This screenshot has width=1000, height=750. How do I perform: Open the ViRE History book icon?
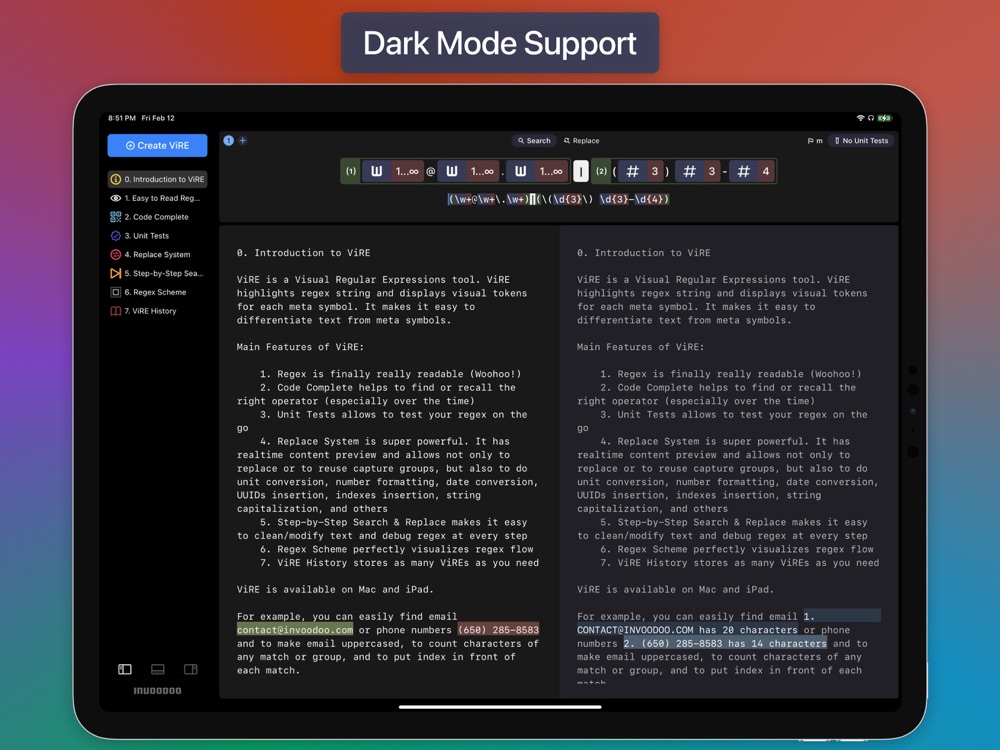tap(115, 311)
